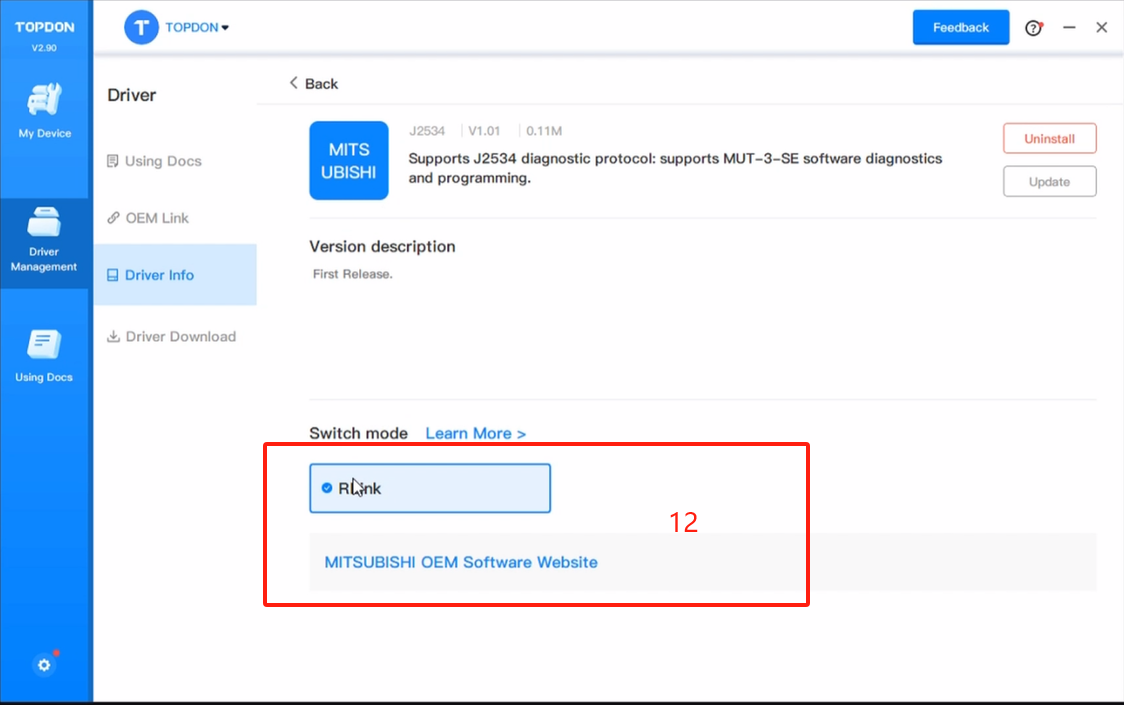Send feedback via Feedback button
The width and height of the screenshot is (1124, 705).
click(x=960, y=28)
